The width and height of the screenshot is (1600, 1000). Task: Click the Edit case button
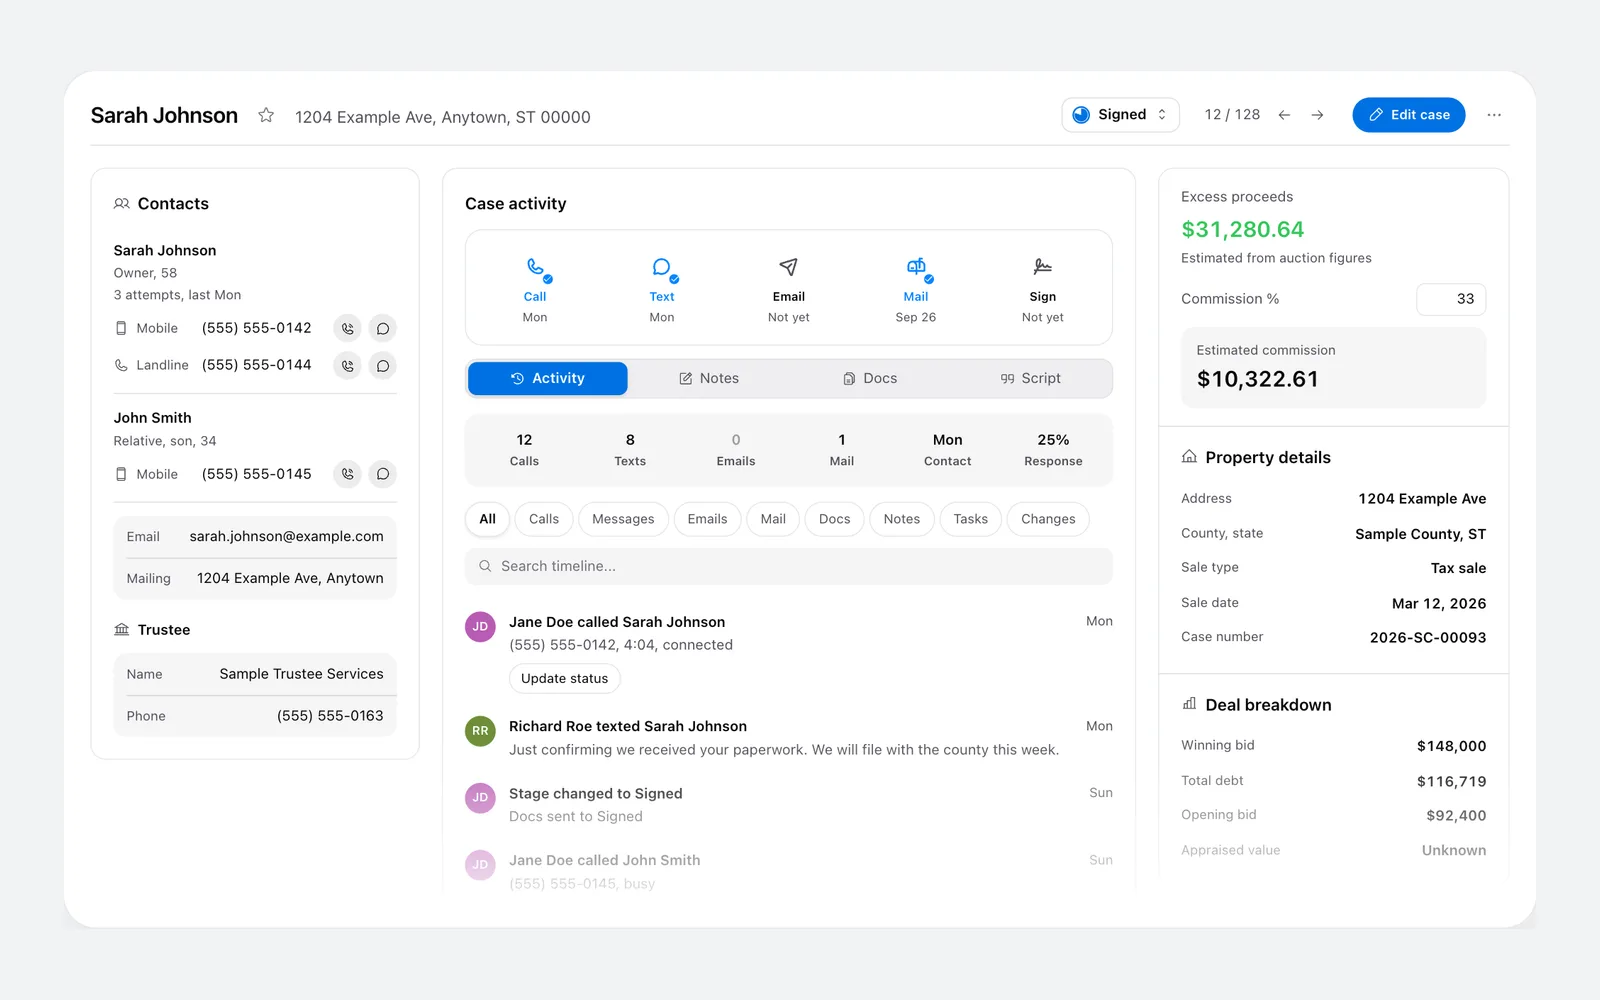(x=1409, y=115)
